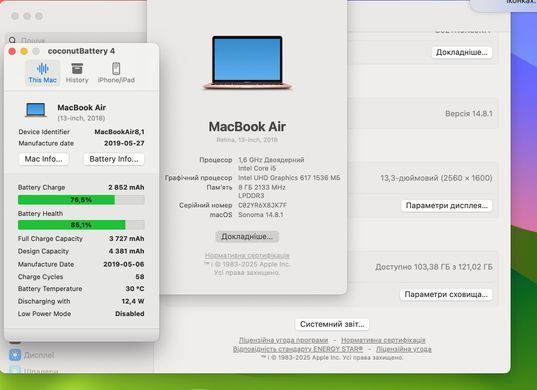
Task: Click the search magnifier in System Settings
Action: 12,40
